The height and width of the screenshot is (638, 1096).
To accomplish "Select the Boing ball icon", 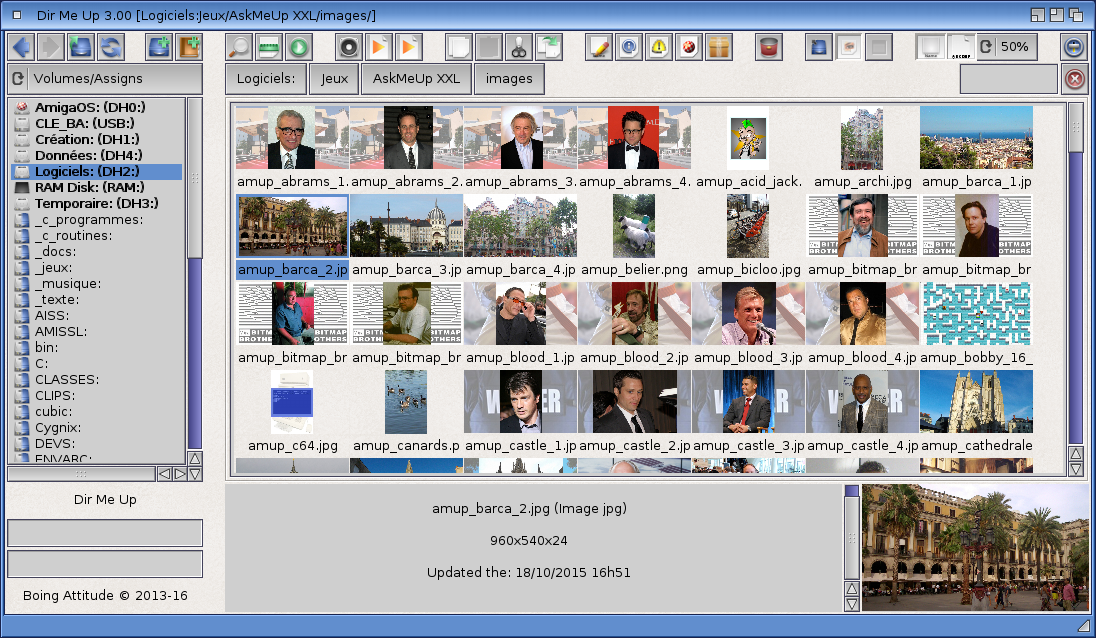I will (687, 46).
